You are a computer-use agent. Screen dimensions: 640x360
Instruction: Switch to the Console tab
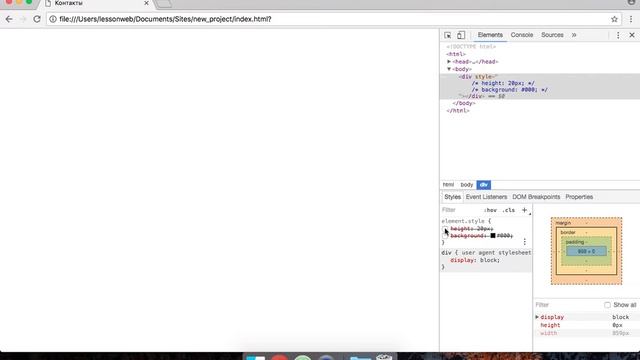click(522, 35)
